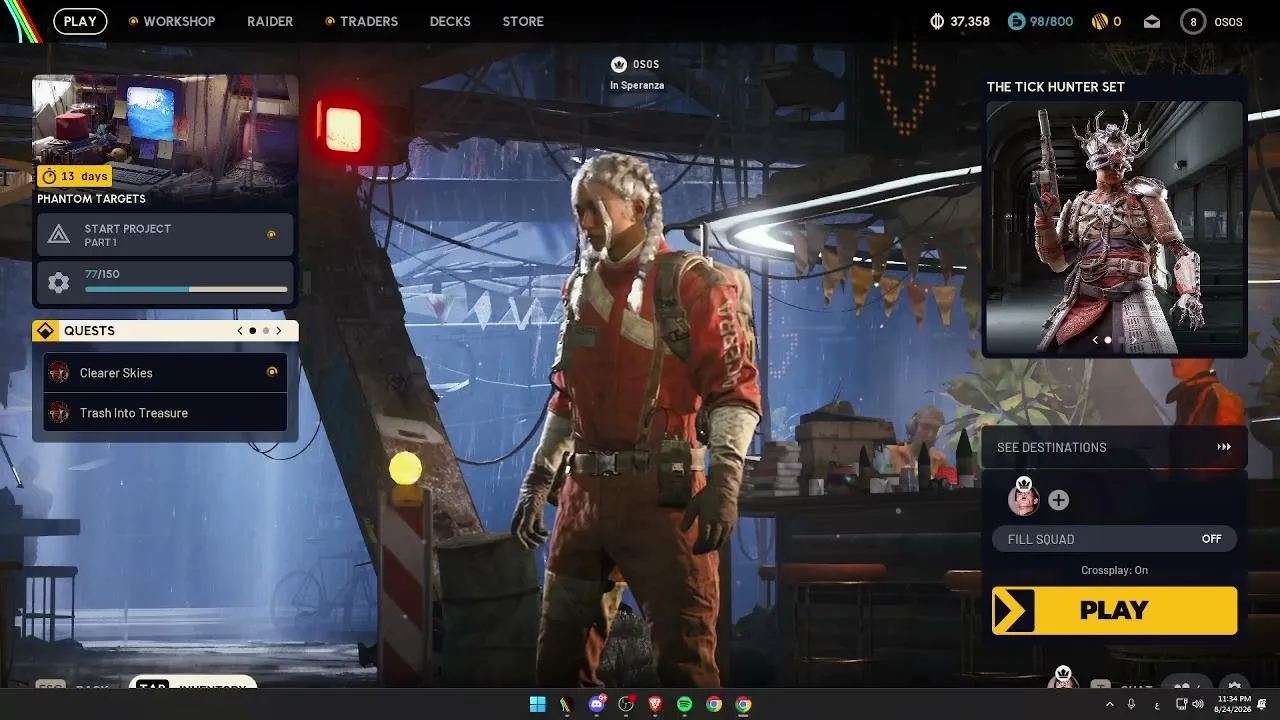The image size is (1280, 720).
Task: Add a squad member with plus icon
Action: 1059,500
